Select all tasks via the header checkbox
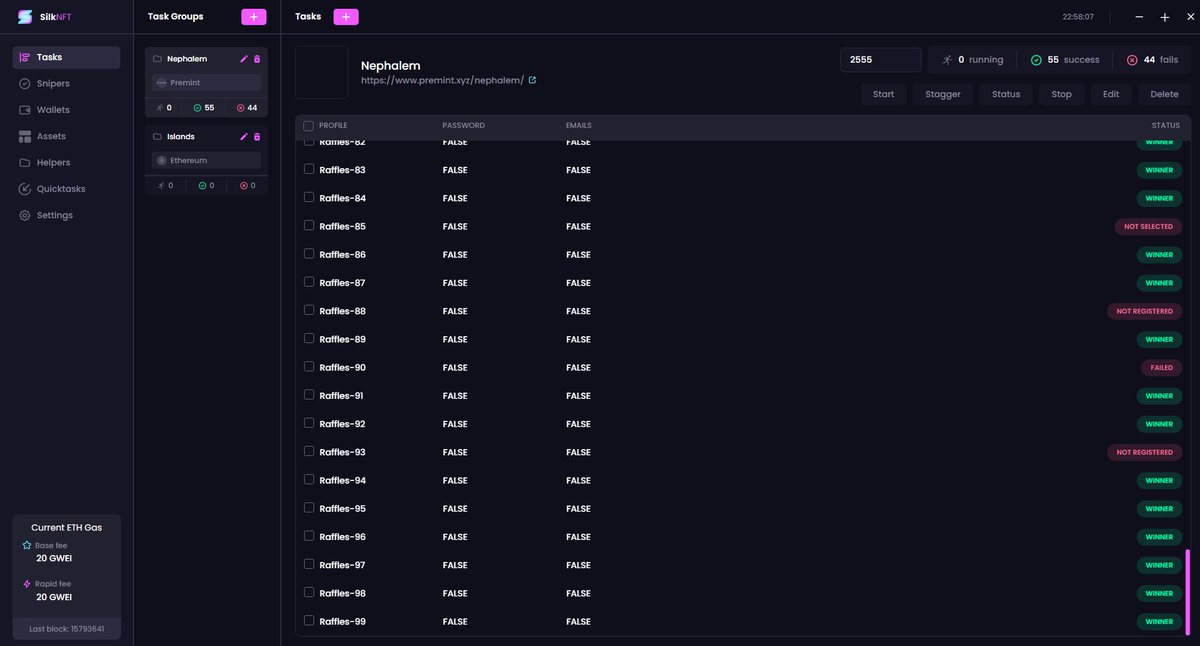Image resolution: width=1200 pixels, height=646 pixels. (x=308, y=125)
